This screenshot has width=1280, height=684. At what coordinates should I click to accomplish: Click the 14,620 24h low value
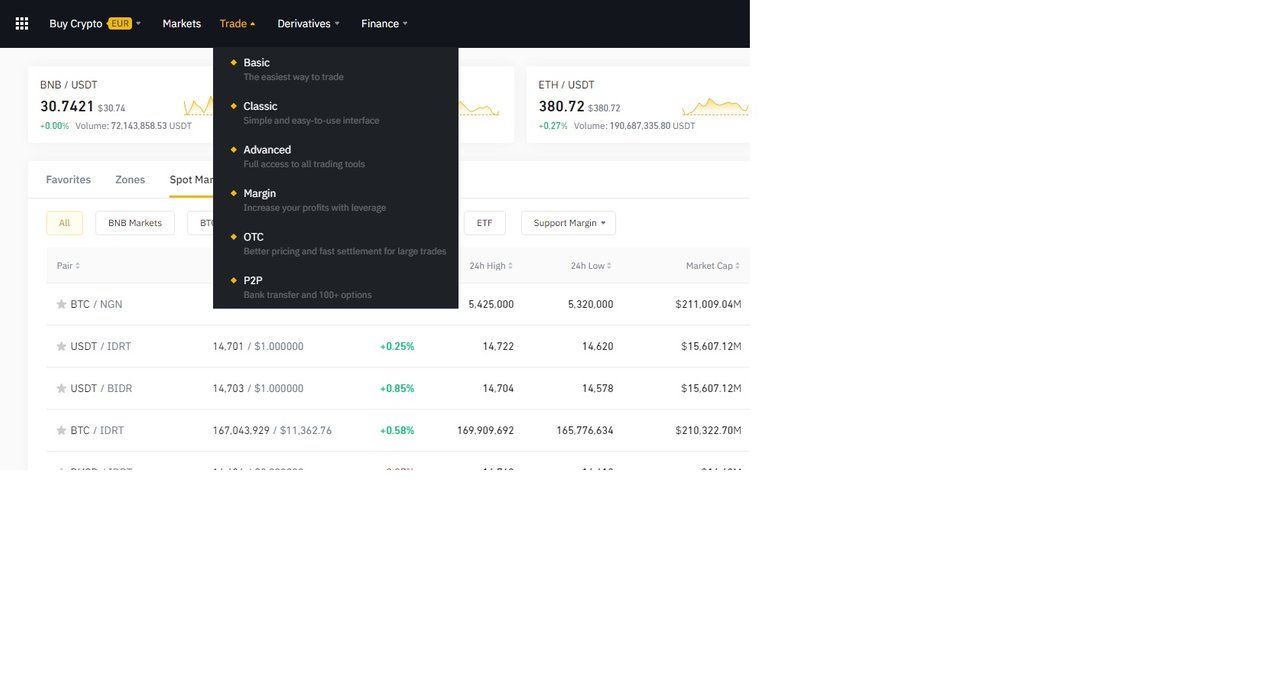598,346
